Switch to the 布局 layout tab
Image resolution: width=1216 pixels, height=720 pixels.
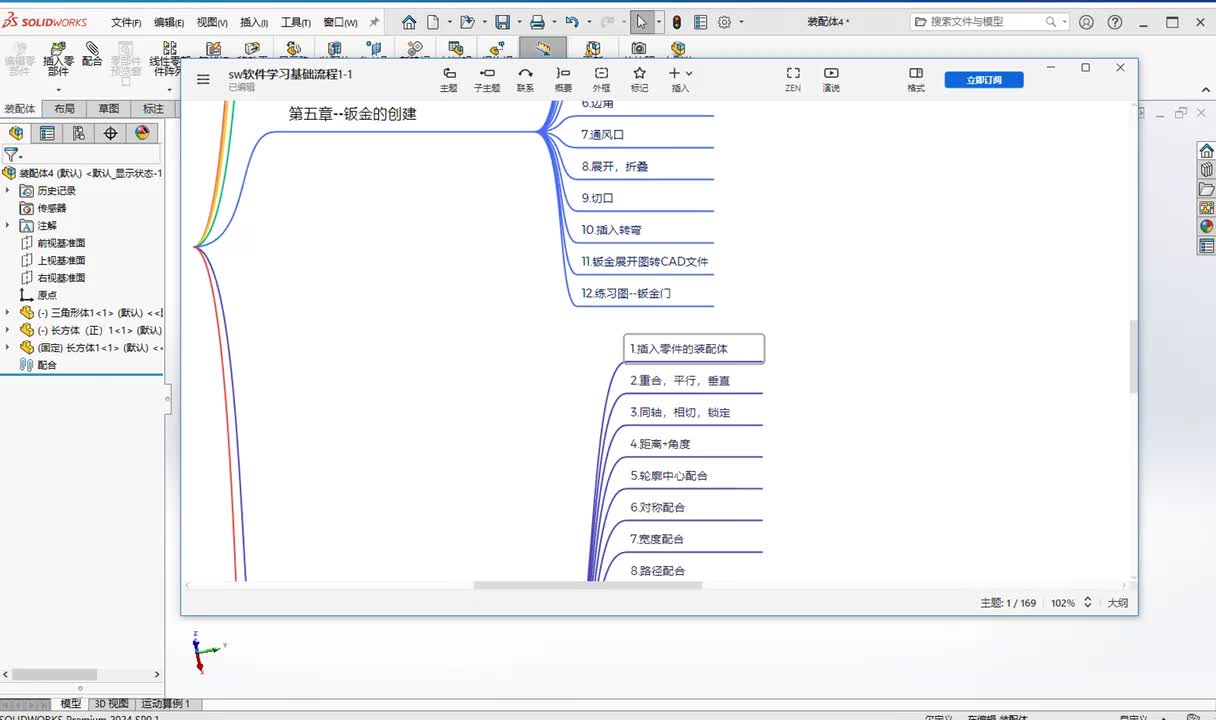pyautogui.click(x=64, y=109)
